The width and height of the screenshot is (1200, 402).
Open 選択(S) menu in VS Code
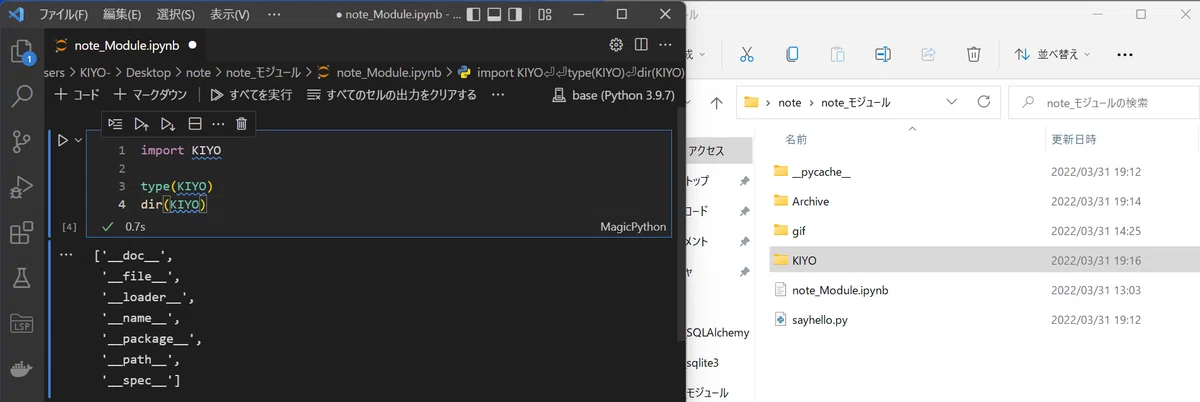[x=176, y=15]
